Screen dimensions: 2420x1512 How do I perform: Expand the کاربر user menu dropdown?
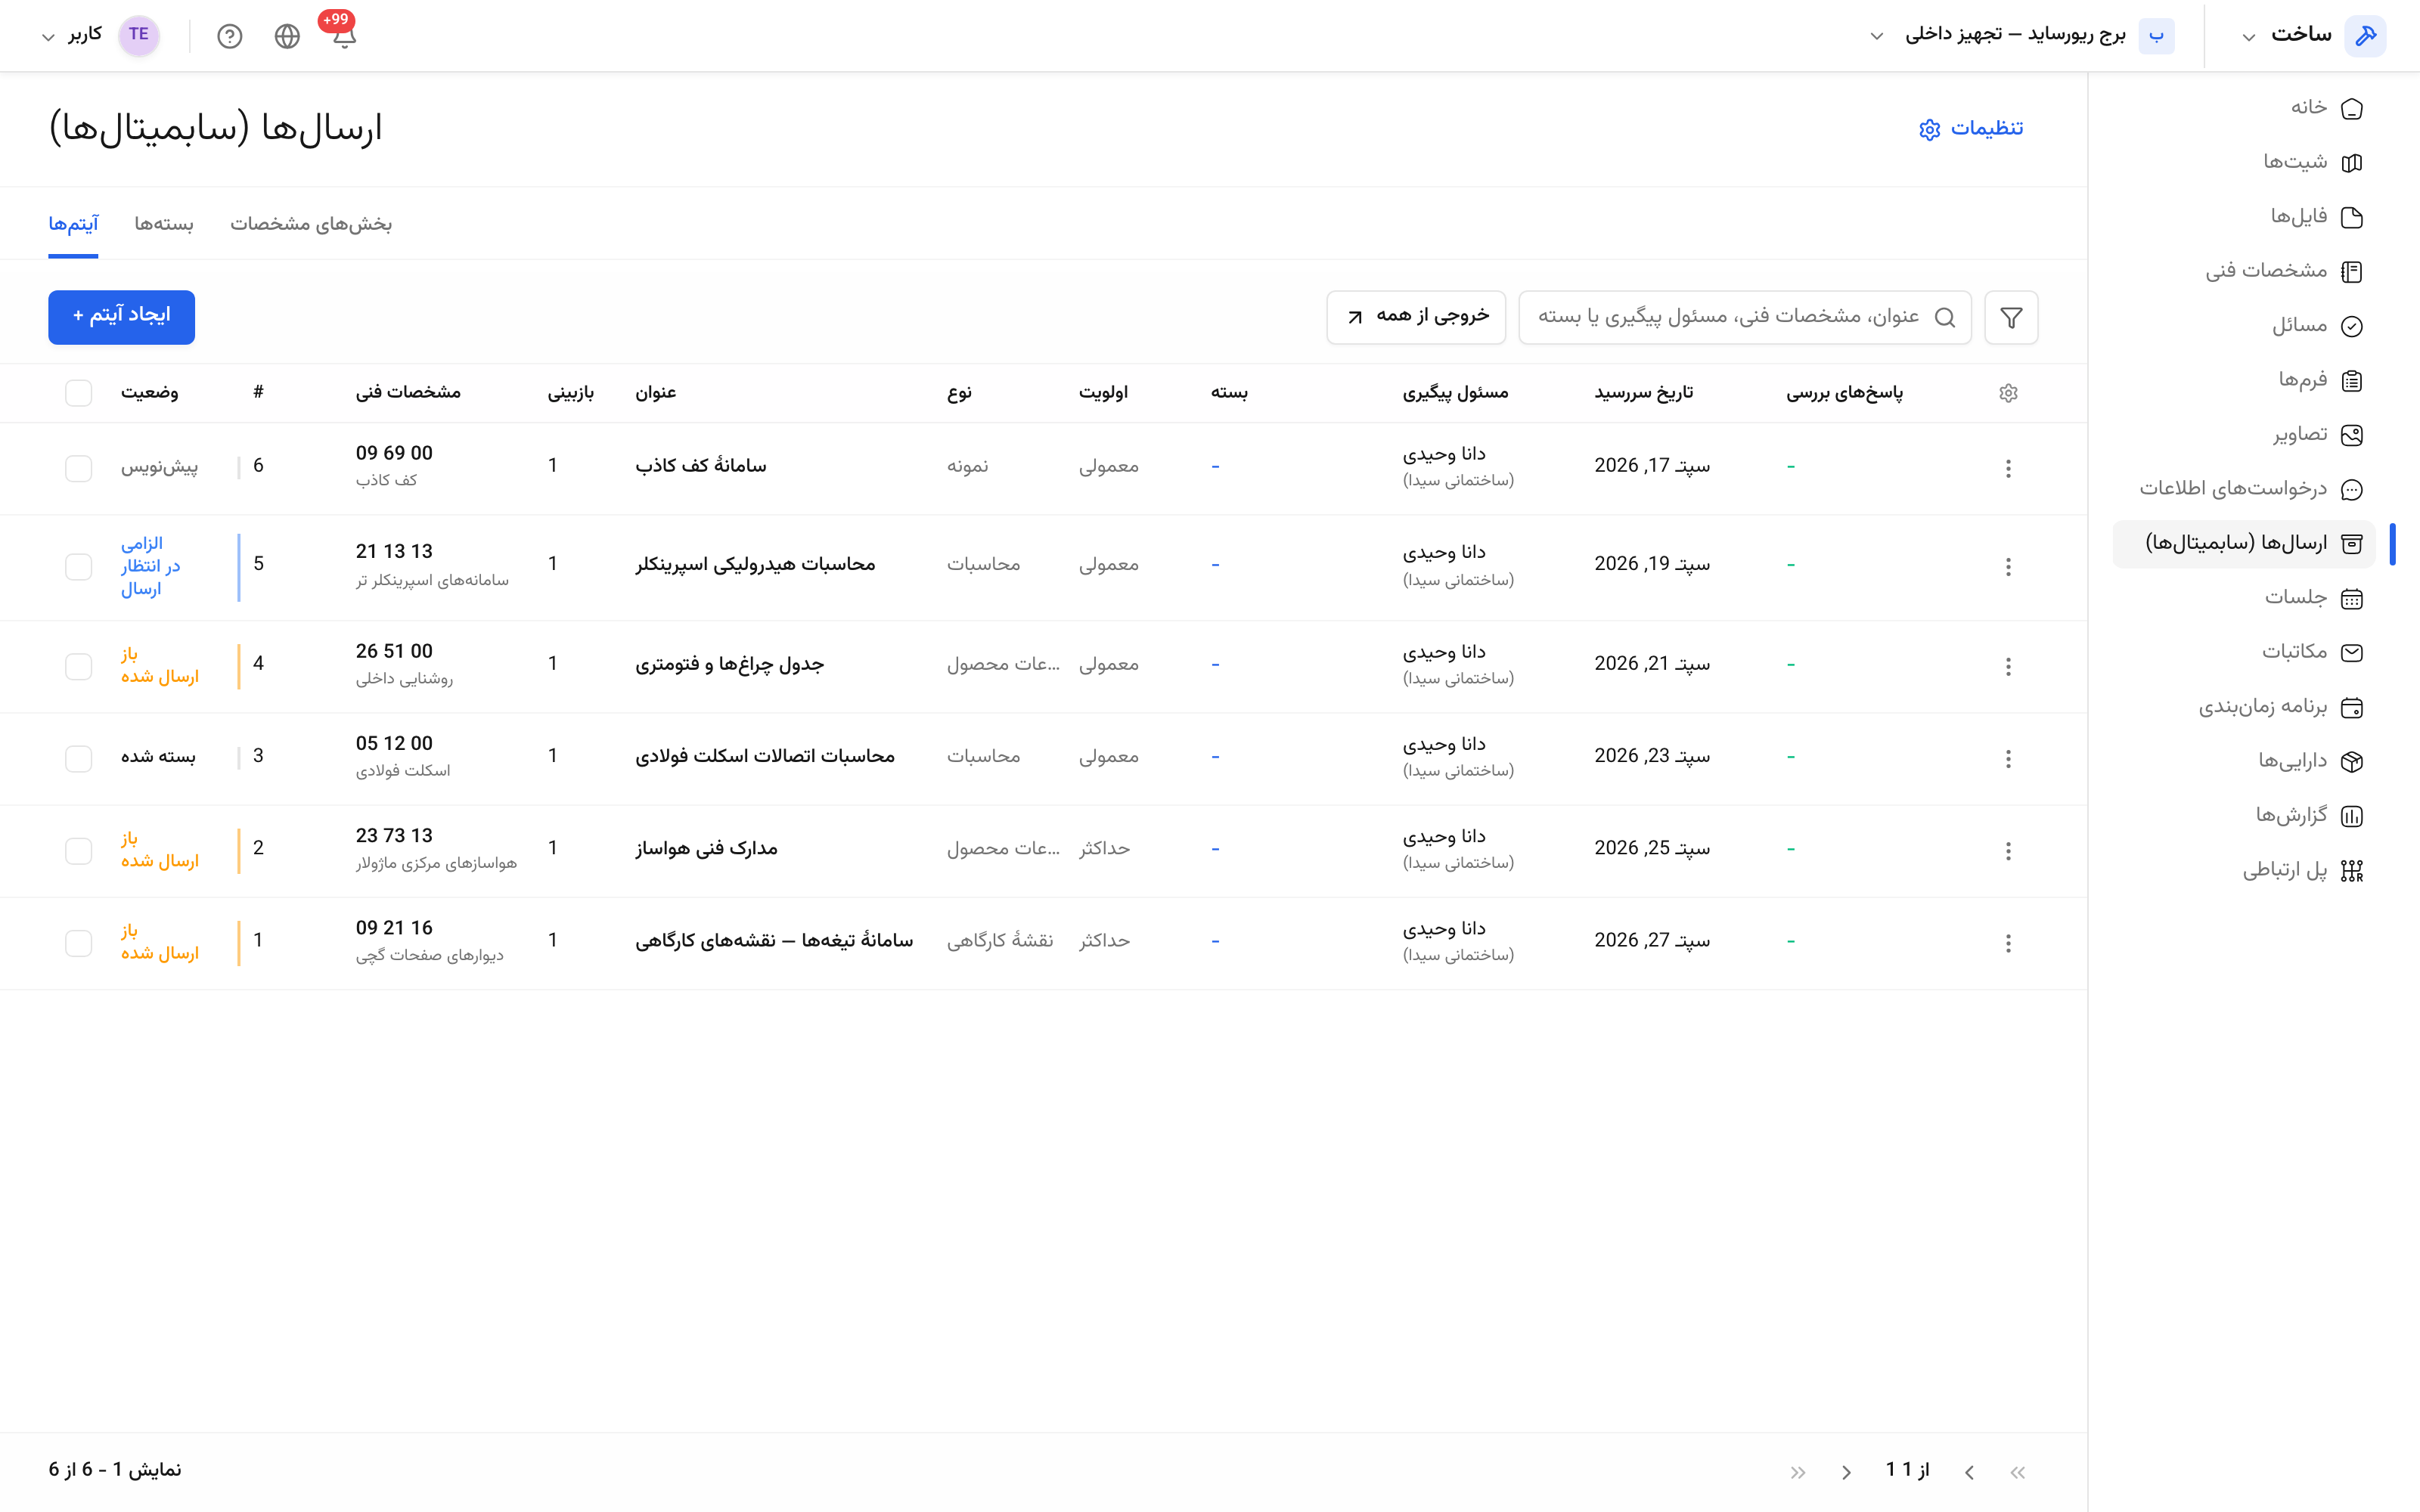click(47, 37)
